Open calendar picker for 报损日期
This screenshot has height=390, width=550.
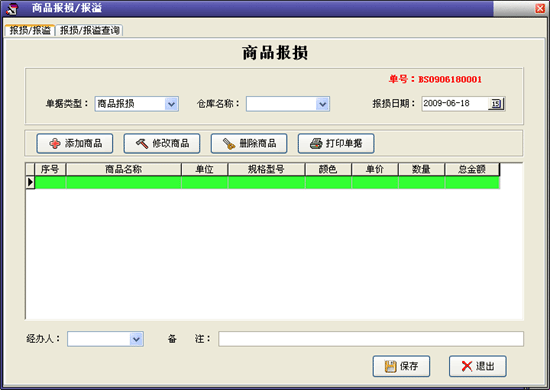496,104
